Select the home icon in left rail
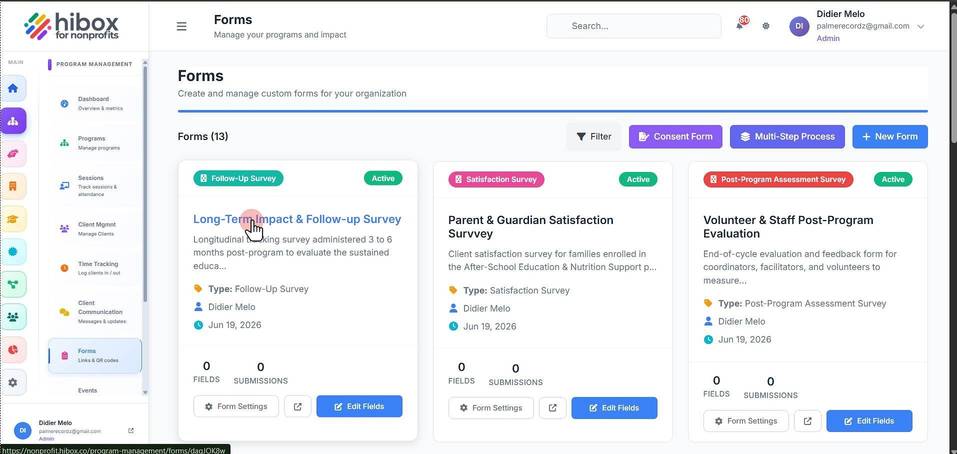The image size is (957, 454). 13,88
